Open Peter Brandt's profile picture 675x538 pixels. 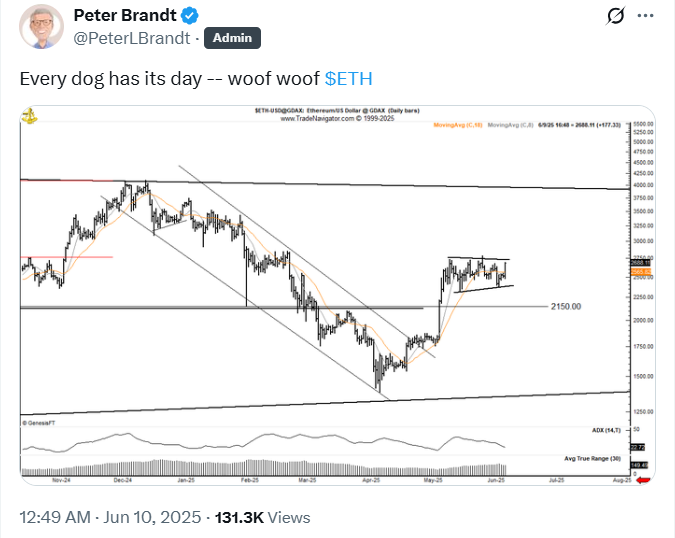coord(36,28)
